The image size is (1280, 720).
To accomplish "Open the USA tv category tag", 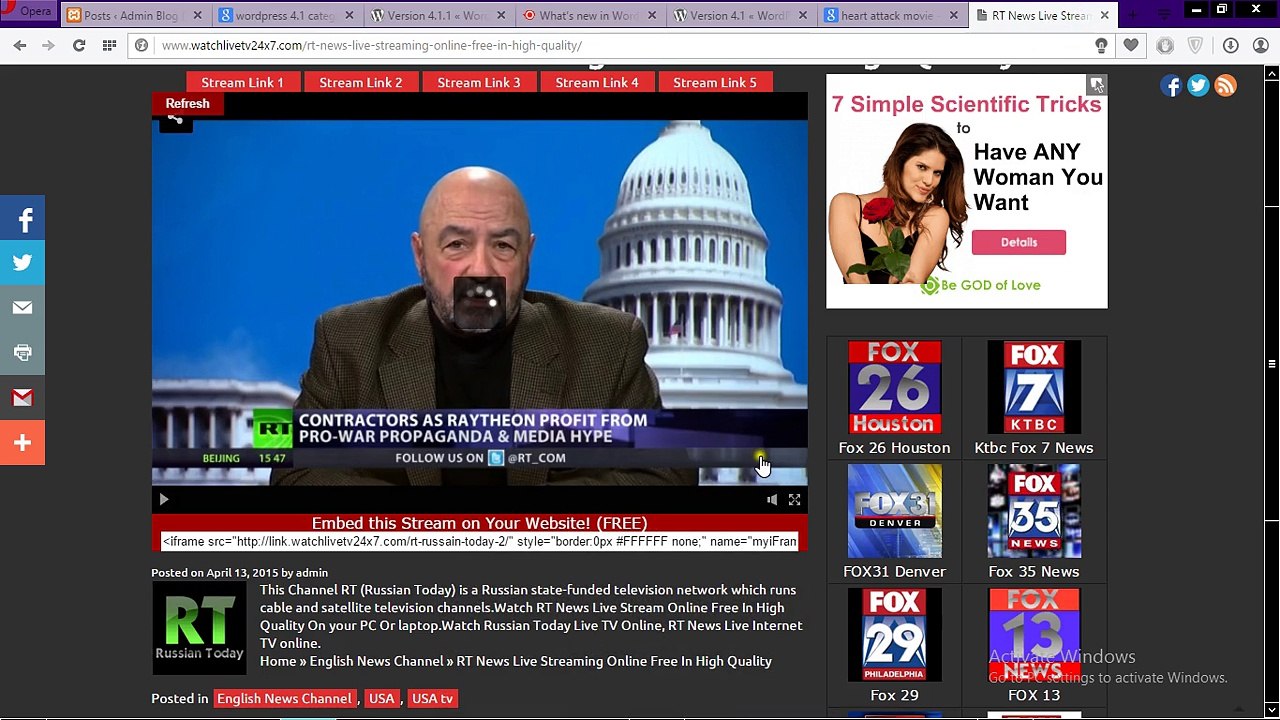I will click(x=432, y=698).
